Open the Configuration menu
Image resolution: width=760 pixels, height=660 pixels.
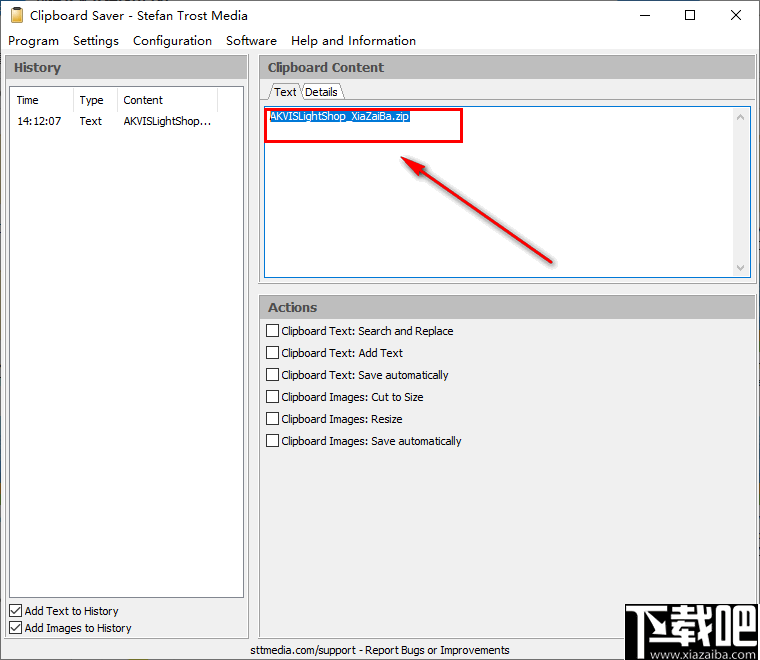pos(172,41)
